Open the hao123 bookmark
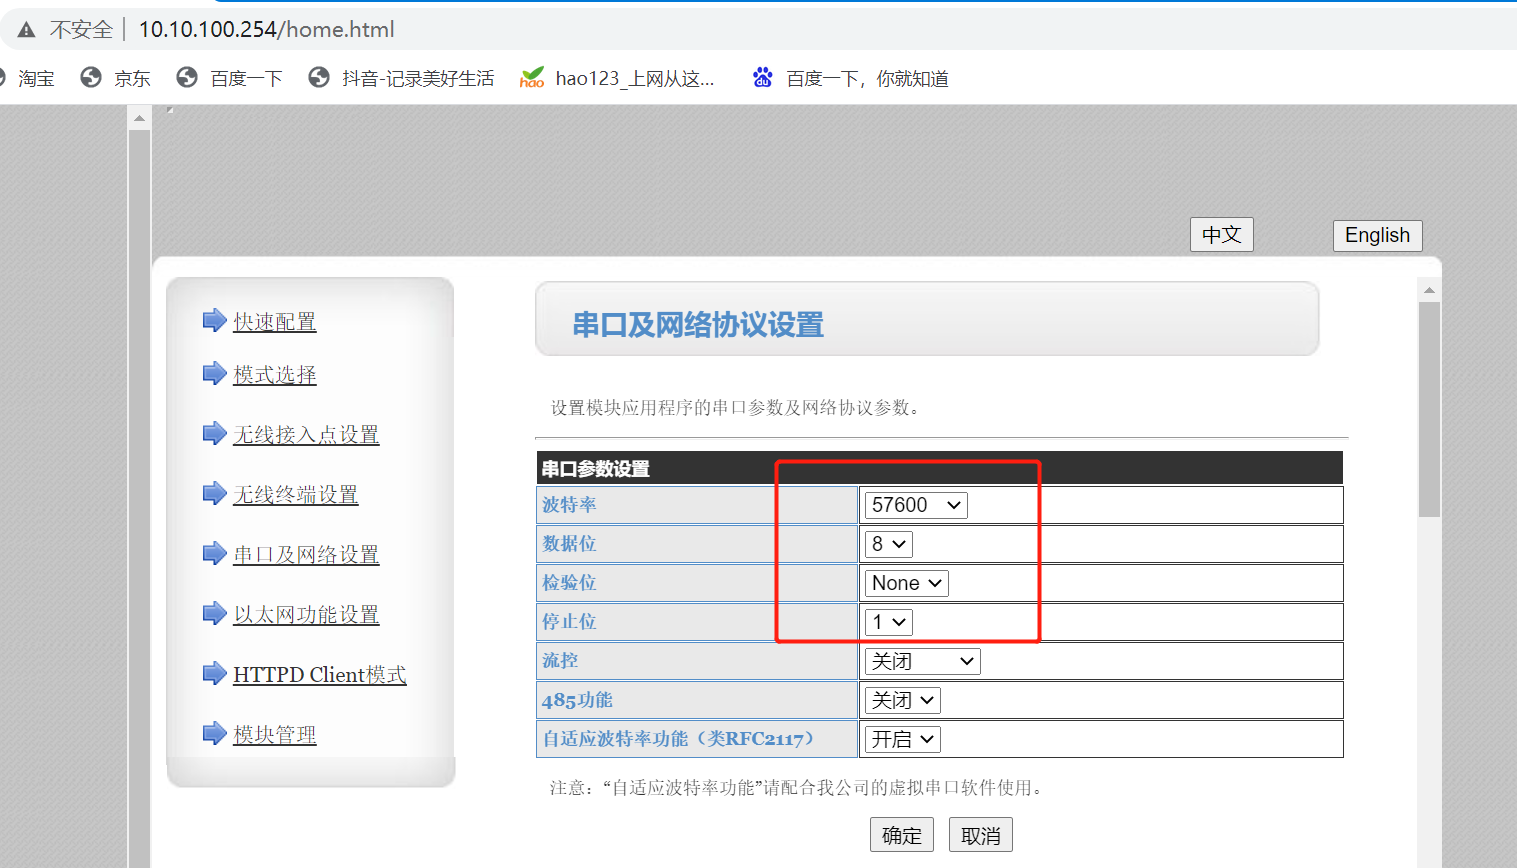 pyautogui.click(x=617, y=78)
